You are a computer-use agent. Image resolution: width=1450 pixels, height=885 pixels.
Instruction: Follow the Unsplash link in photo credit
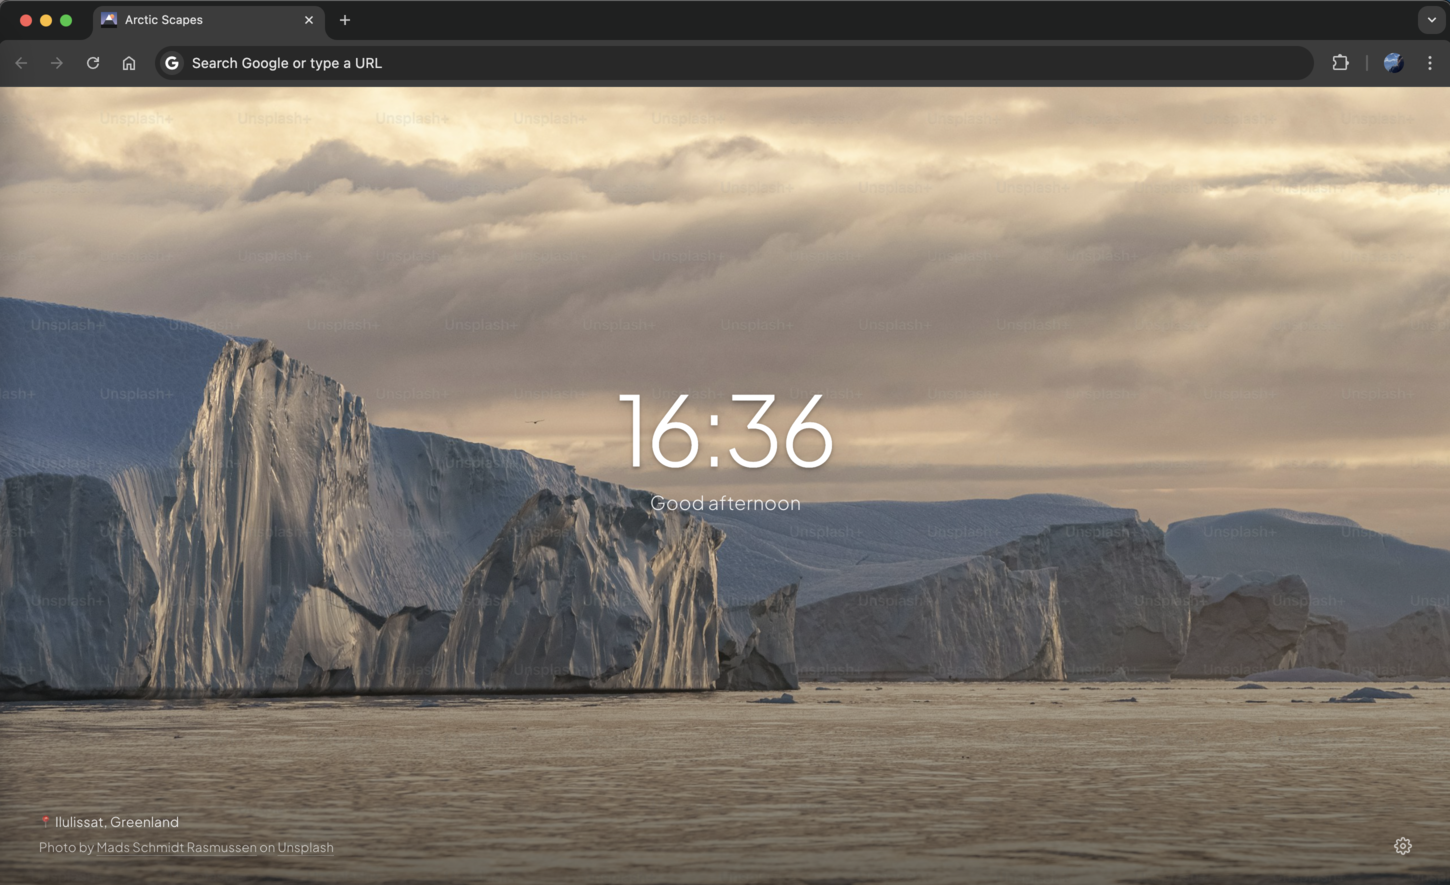305,847
